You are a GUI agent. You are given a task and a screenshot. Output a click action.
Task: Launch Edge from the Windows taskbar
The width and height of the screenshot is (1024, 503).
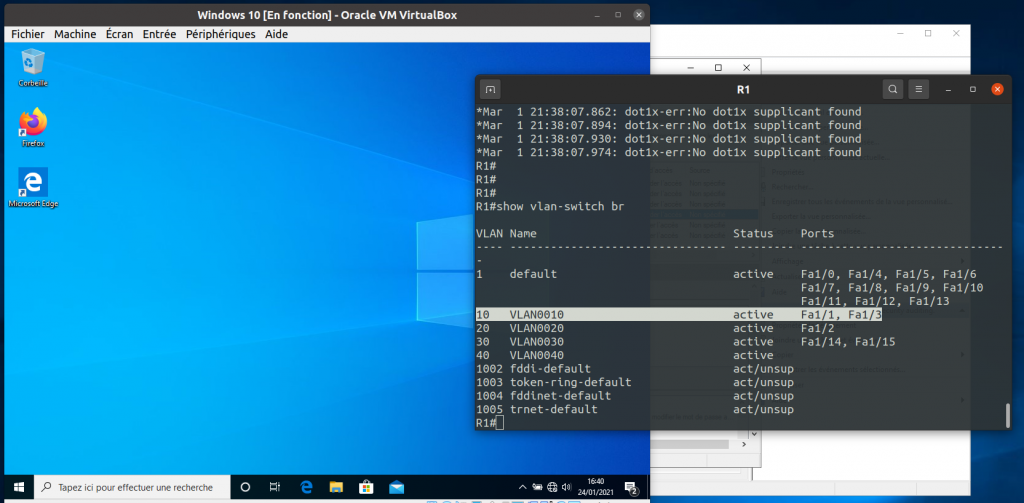pyautogui.click(x=306, y=487)
